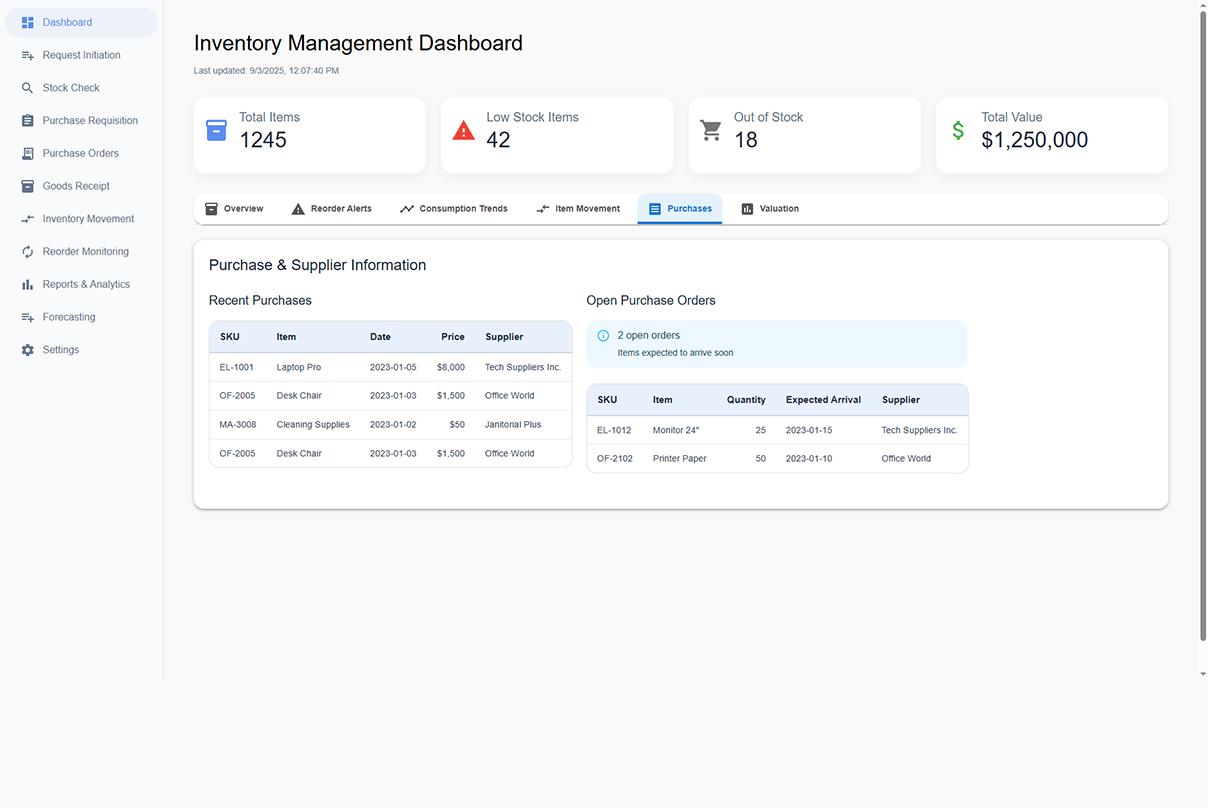Screen dimensions: 1208x808
Task: Open Settings from sidebar
Action: pos(81,350)
